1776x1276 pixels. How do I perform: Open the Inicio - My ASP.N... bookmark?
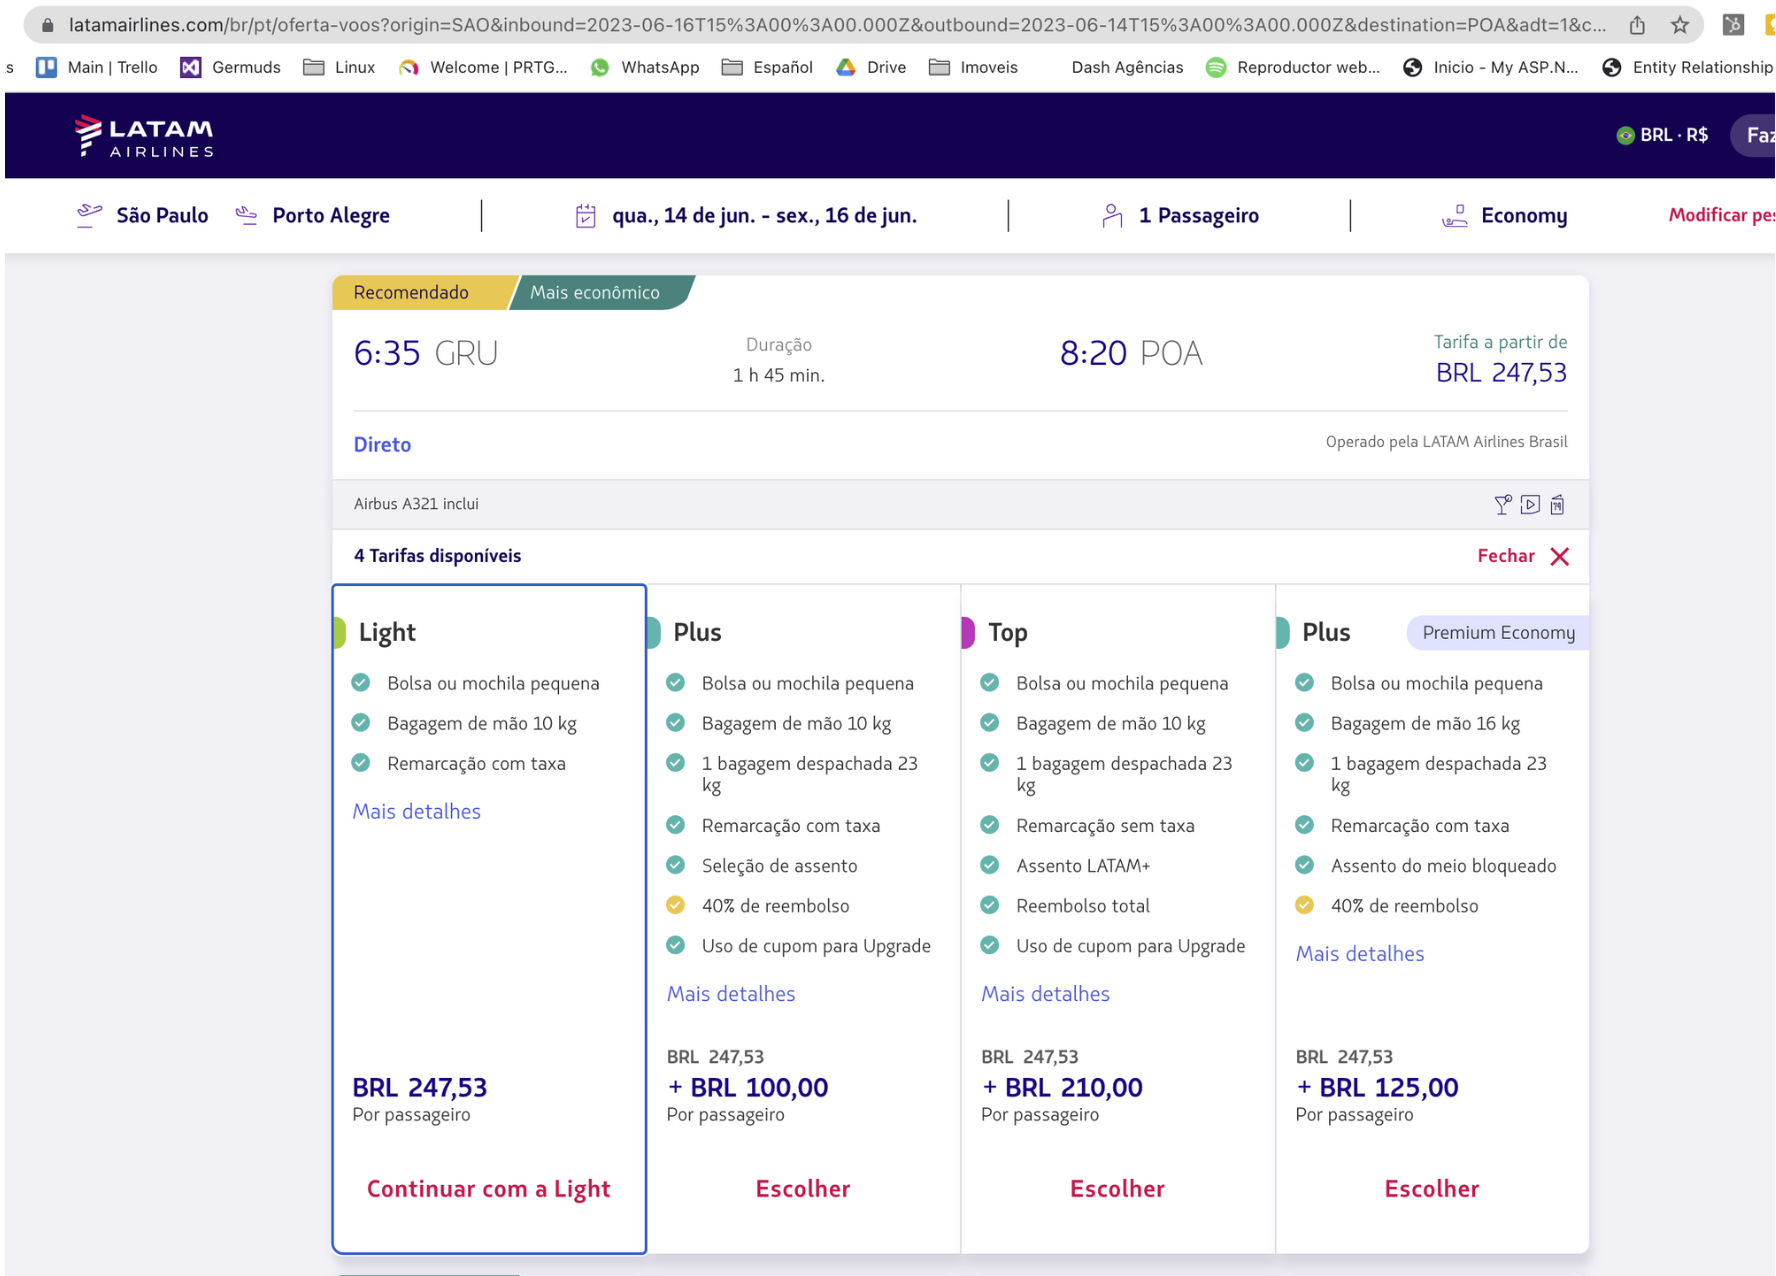(x=1490, y=67)
